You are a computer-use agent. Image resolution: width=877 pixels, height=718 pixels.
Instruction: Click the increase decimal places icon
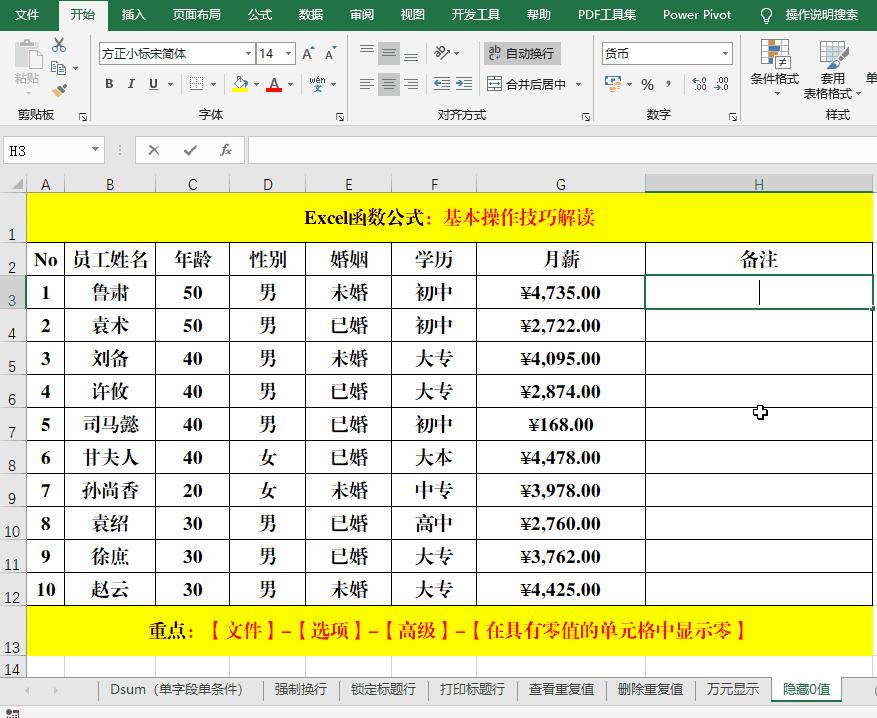coord(700,84)
